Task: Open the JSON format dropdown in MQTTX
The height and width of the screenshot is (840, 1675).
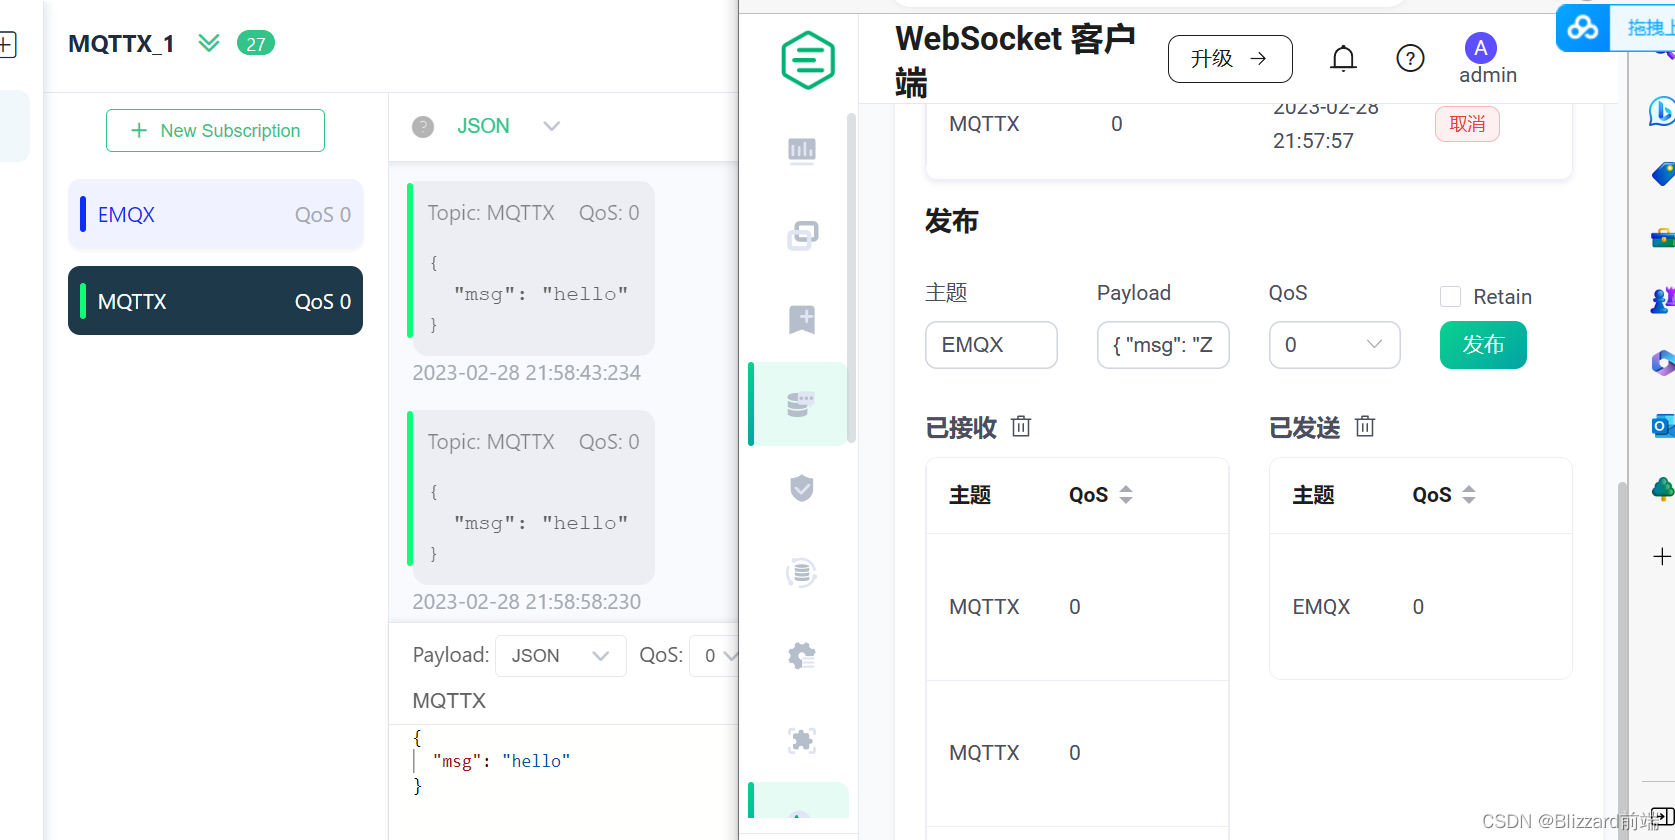Action: [x=508, y=126]
